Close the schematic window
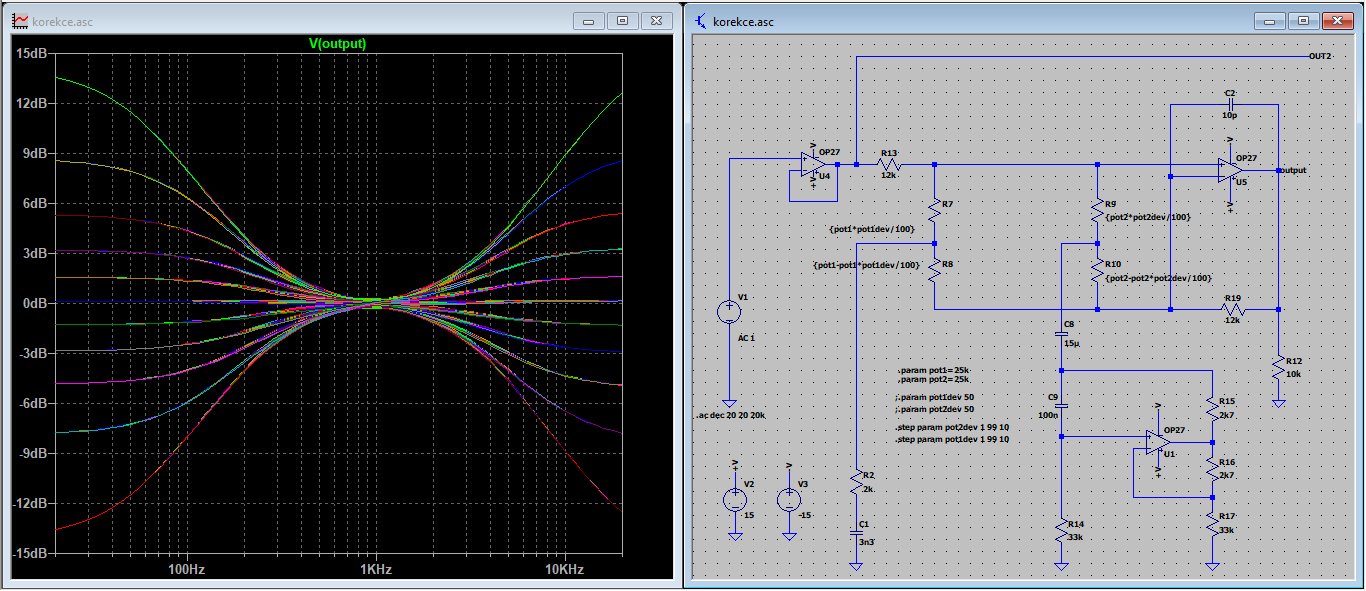The image size is (1366, 591). [x=1337, y=20]
